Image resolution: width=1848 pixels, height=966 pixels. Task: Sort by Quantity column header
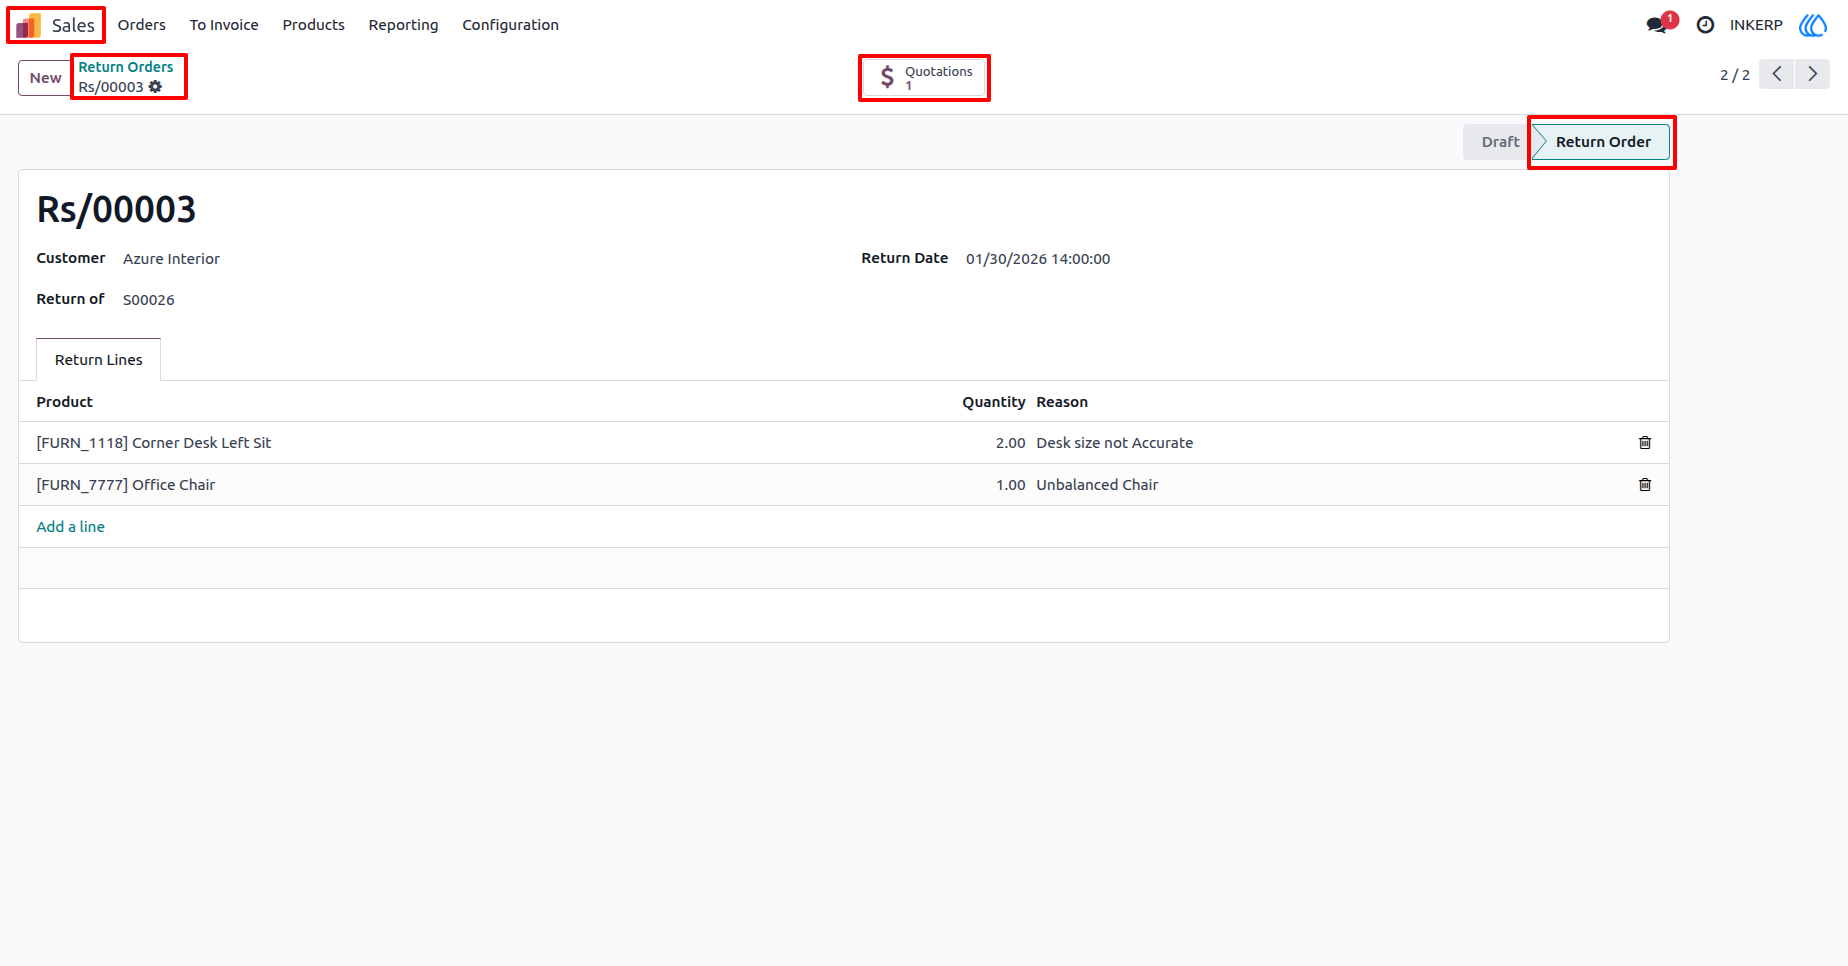tap(993, 402)
